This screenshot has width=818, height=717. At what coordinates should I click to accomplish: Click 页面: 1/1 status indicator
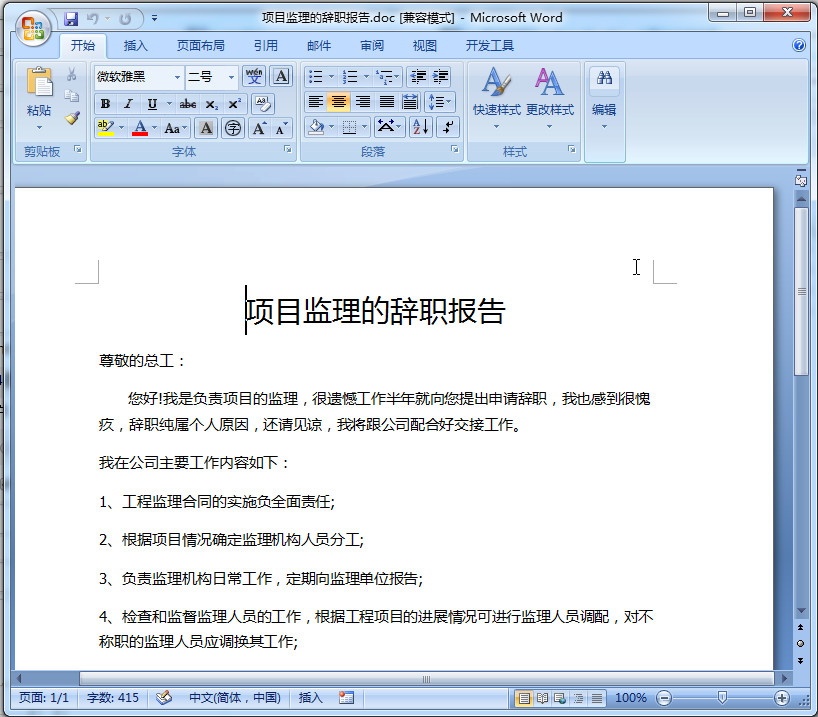(44, 698)
